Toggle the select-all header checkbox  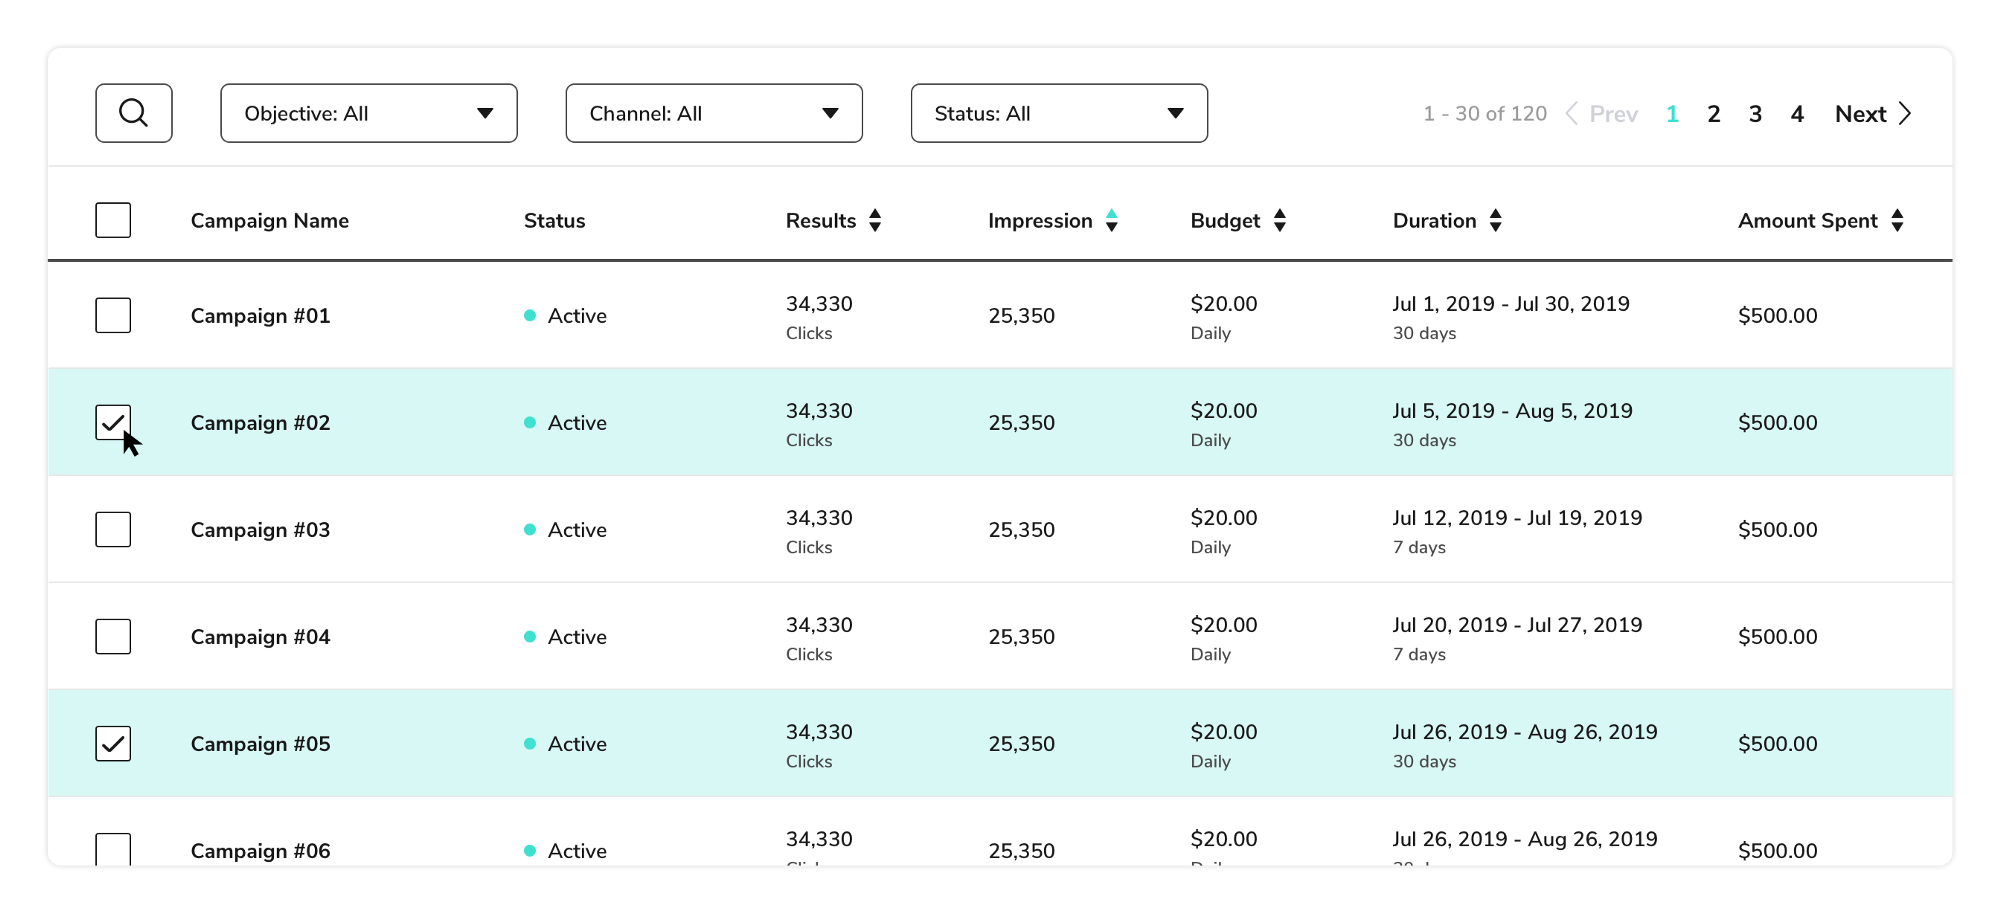tap(113, 220)
